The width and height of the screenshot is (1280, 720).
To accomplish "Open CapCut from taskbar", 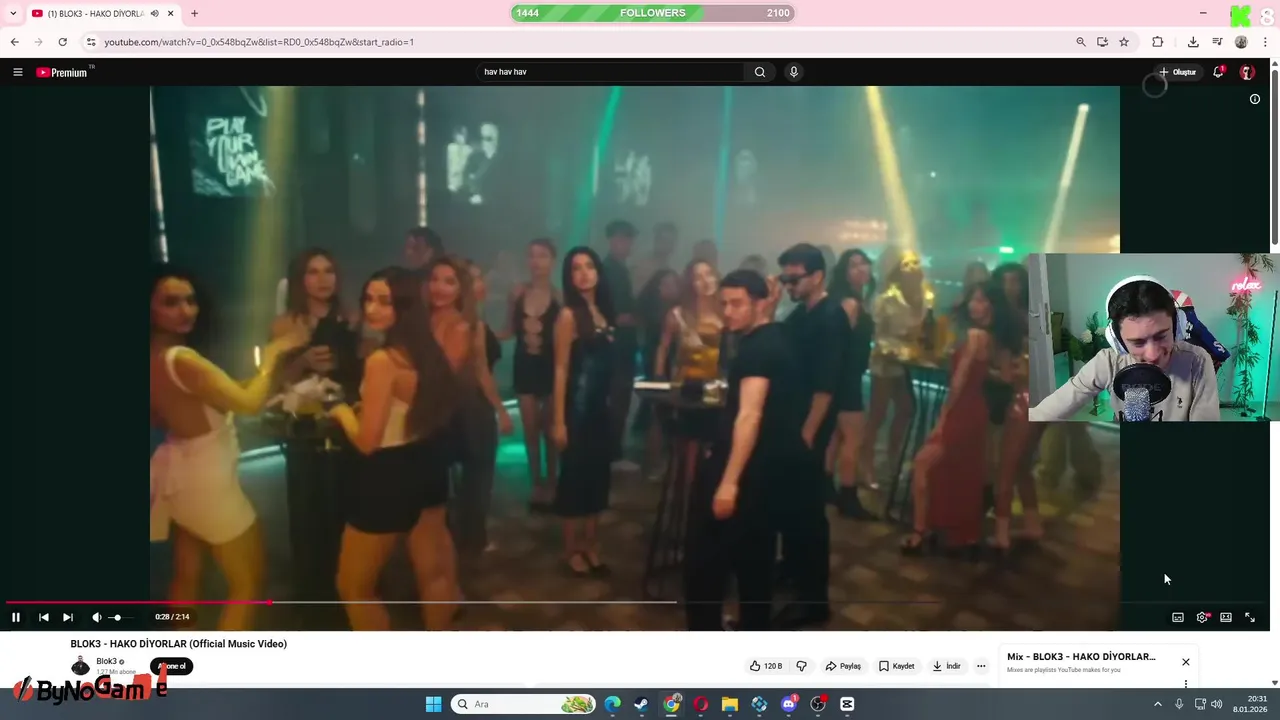I will coord(847,704).
